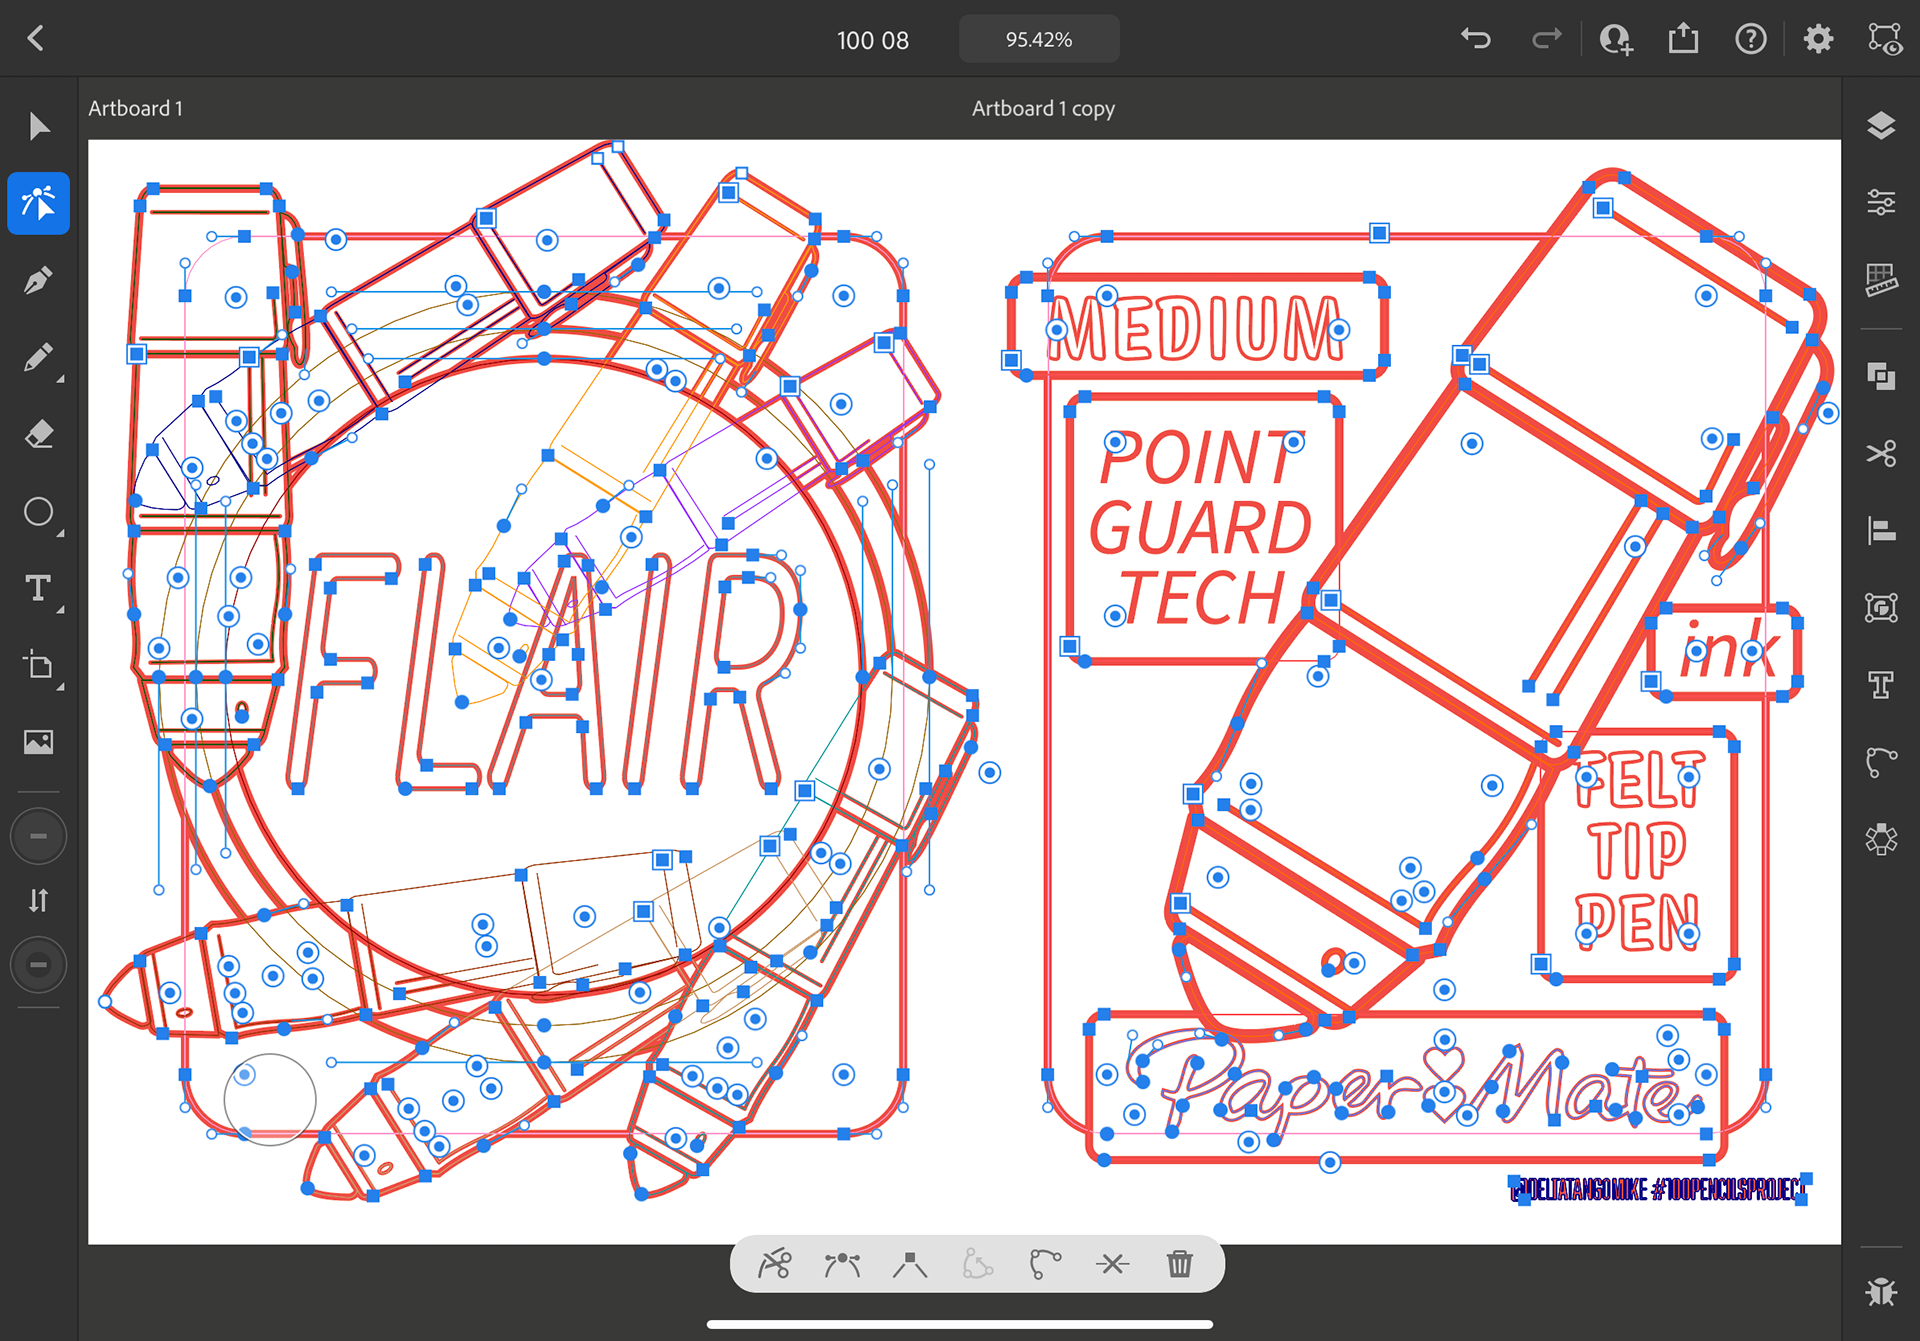This screenshot has height=1341, width=1920.
Task: Tap the touch shortcut circle on canvas
Action: pos(270,1099)
